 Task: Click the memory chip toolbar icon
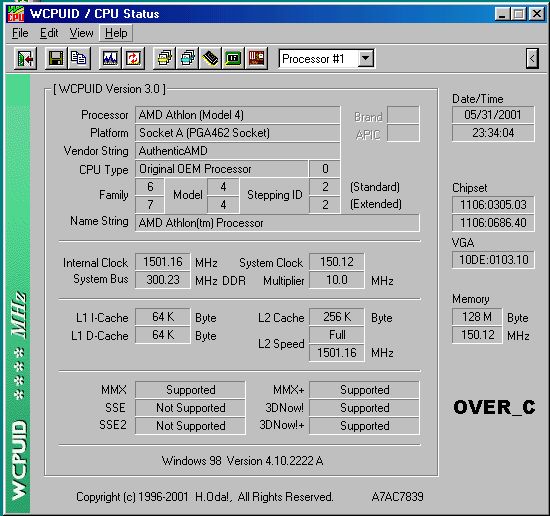click(x=210, y=58)
